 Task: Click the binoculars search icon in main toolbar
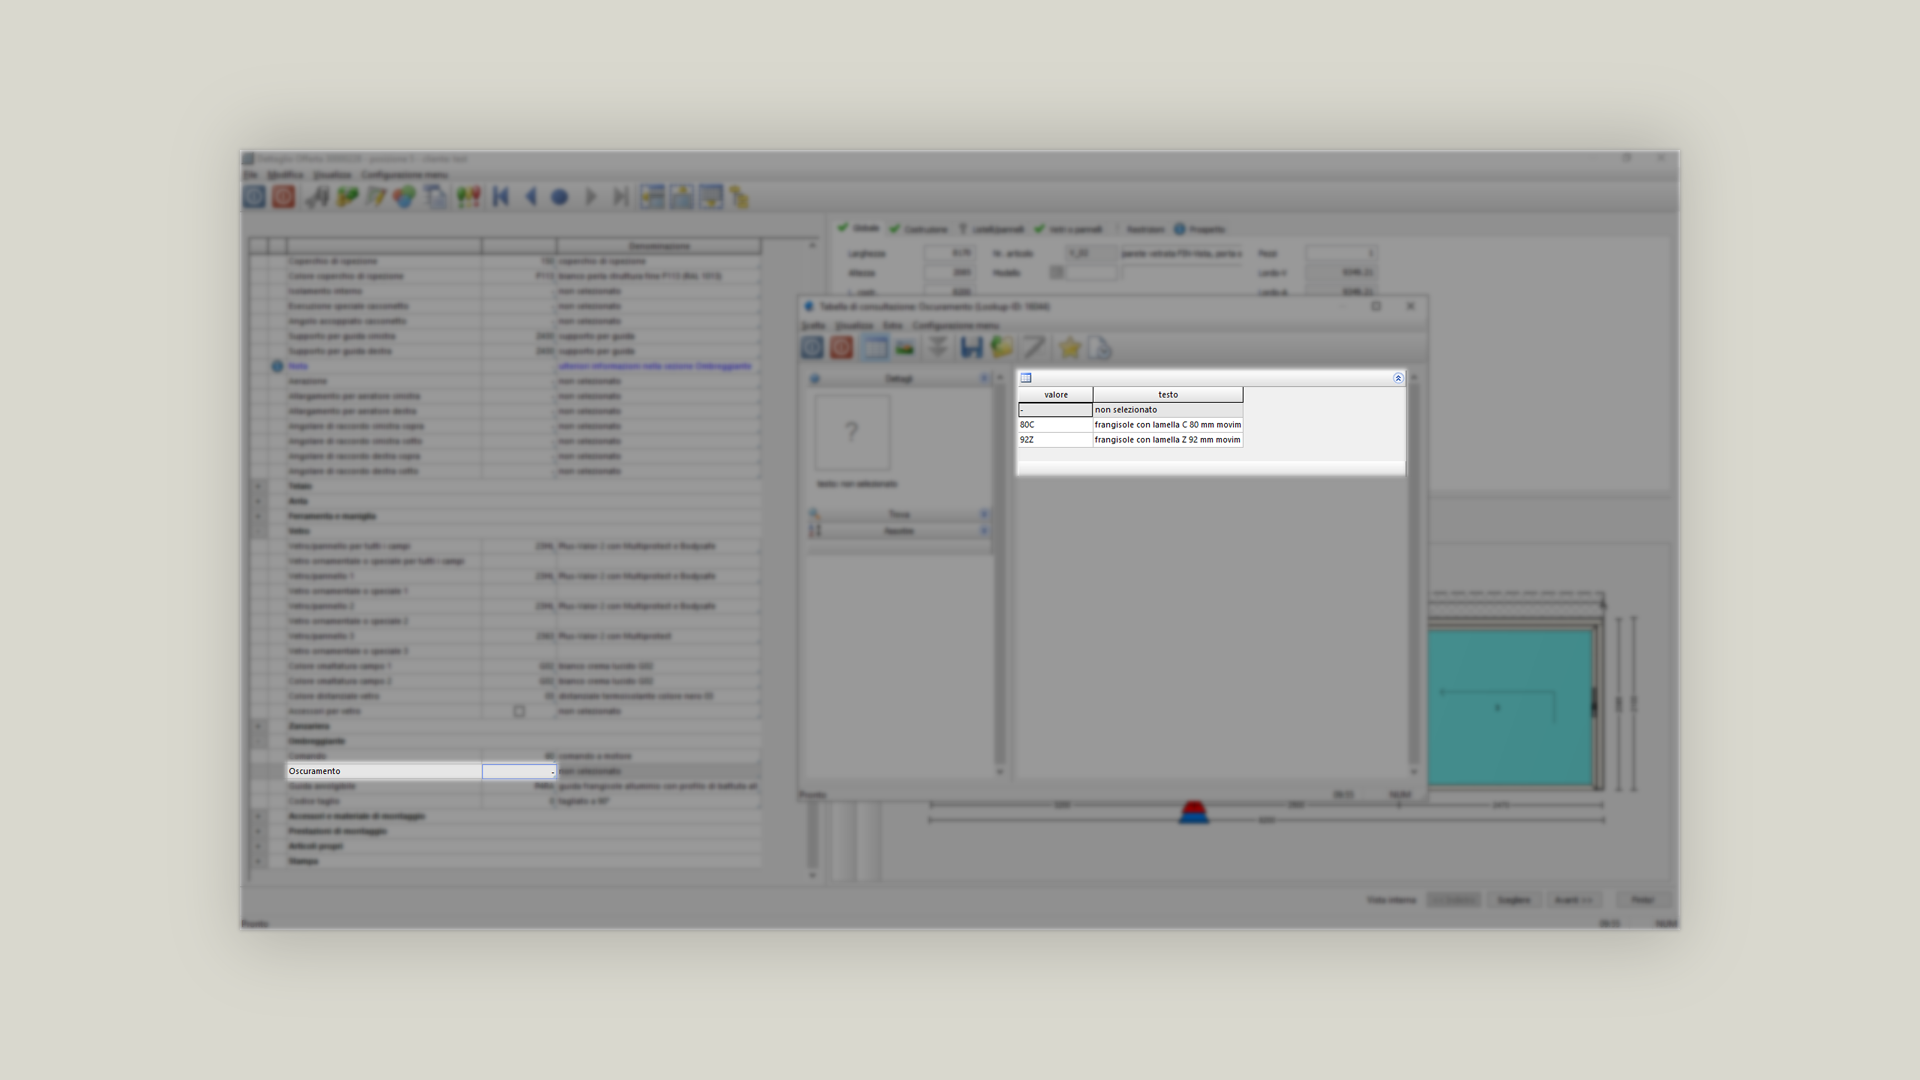[318, 197]
